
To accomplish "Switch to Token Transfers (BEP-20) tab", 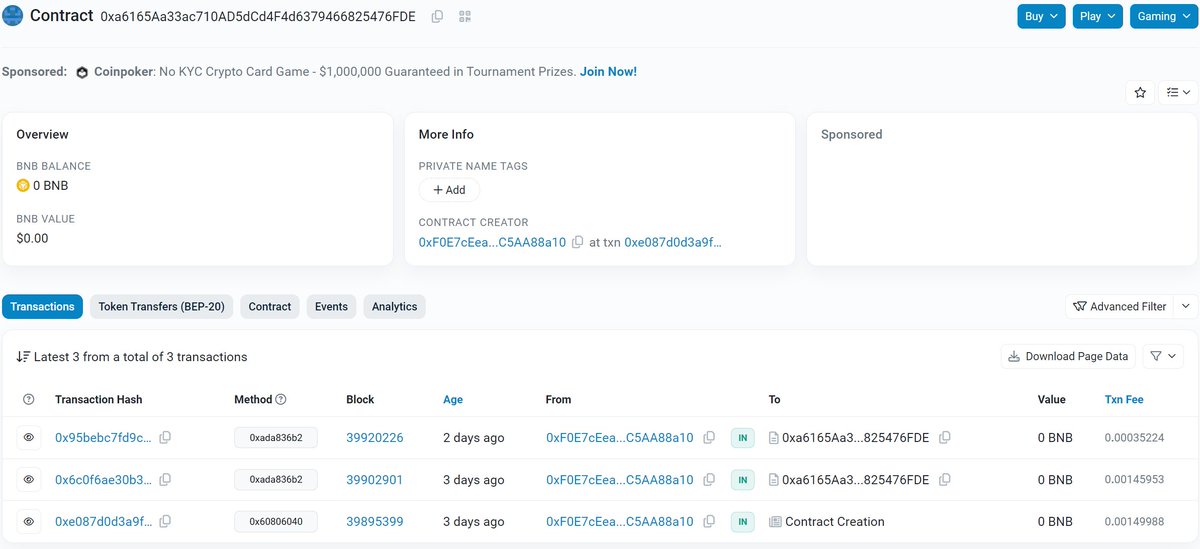I will pos(161,306).
